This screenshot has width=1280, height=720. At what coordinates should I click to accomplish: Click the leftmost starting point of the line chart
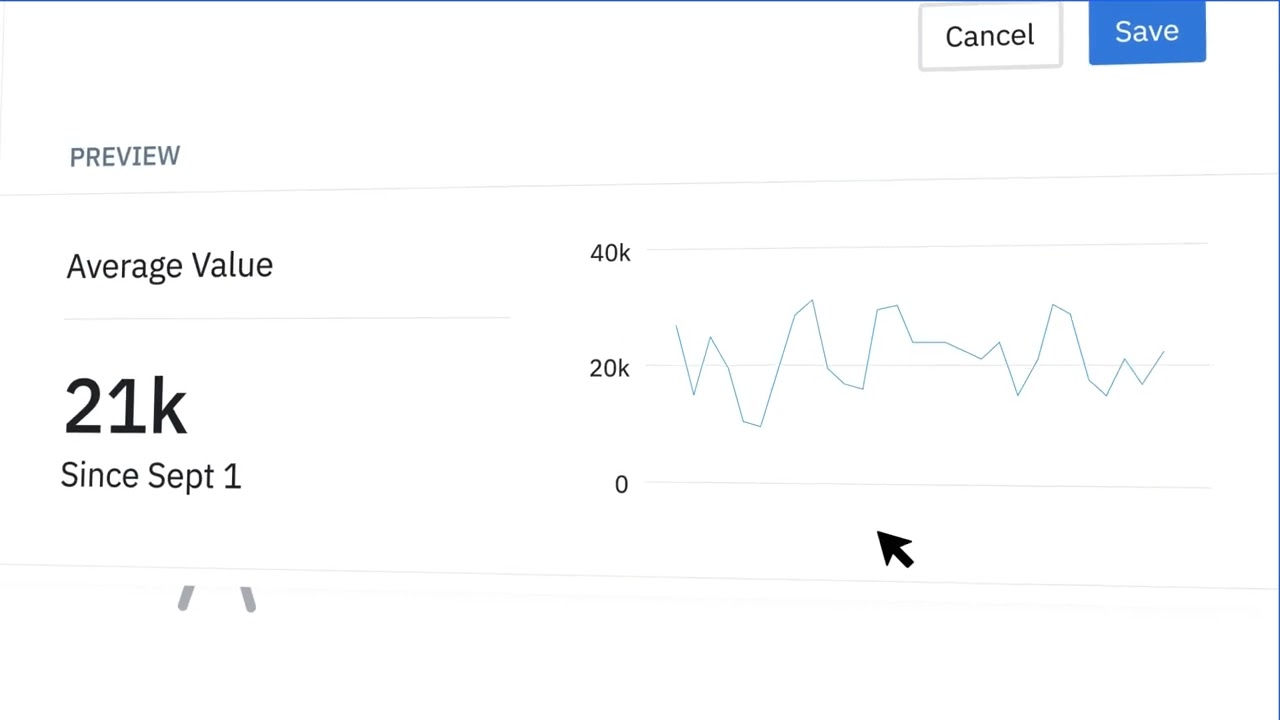click(x=677, y=326)
